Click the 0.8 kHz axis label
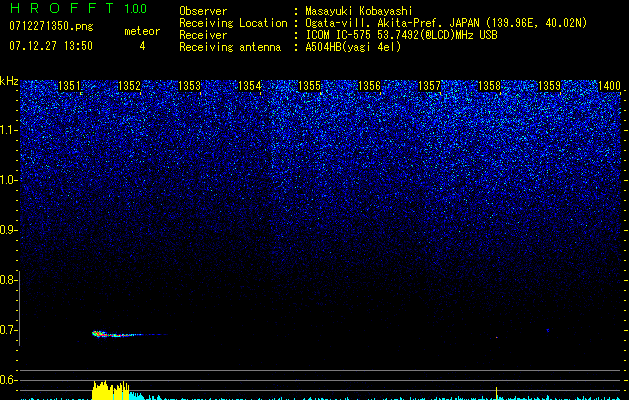This screenshot has width=629, height=400. [x=8, y=280]
